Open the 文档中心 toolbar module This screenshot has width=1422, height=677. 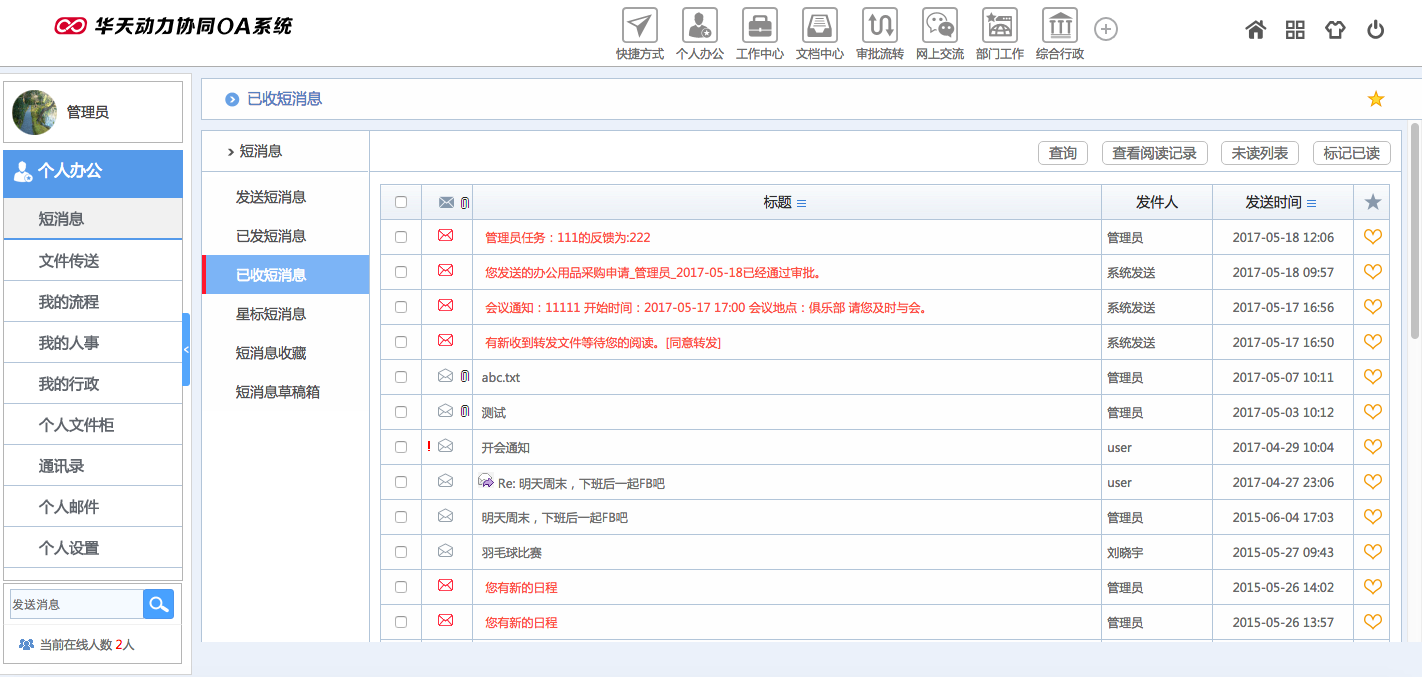pyautogui.click(x=819, y=30)
